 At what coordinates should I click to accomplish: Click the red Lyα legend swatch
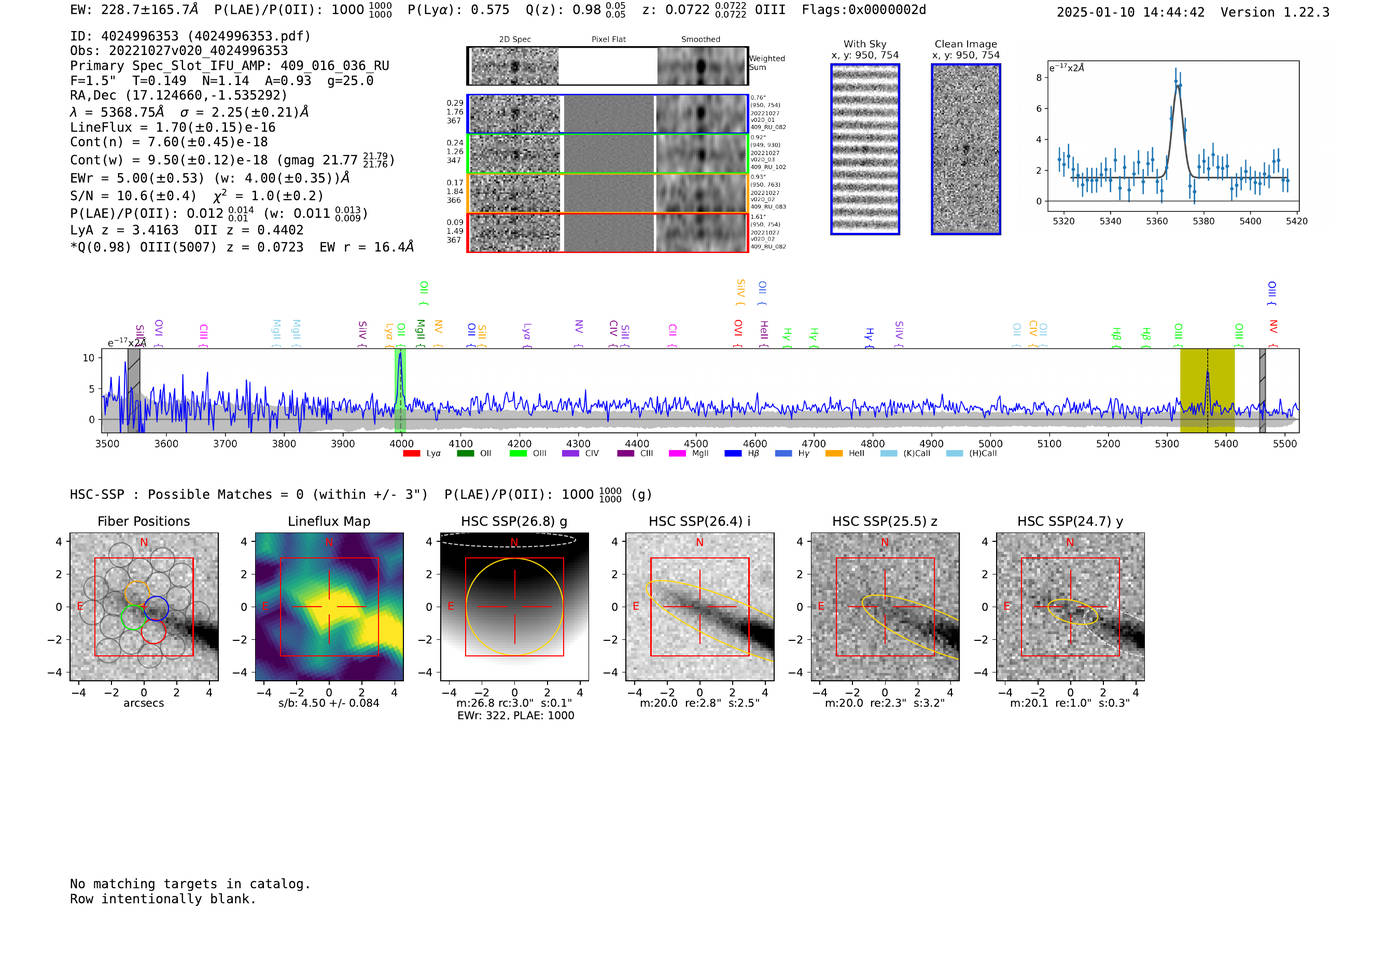[411, 453]
